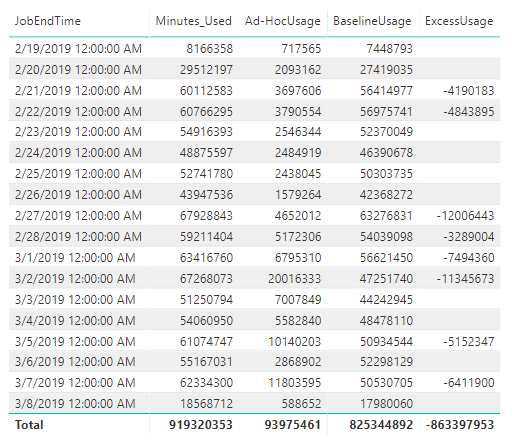Select BaselineUsage value 7448793
The width and height of the screenshot is (521, 441).
point(390,49)
